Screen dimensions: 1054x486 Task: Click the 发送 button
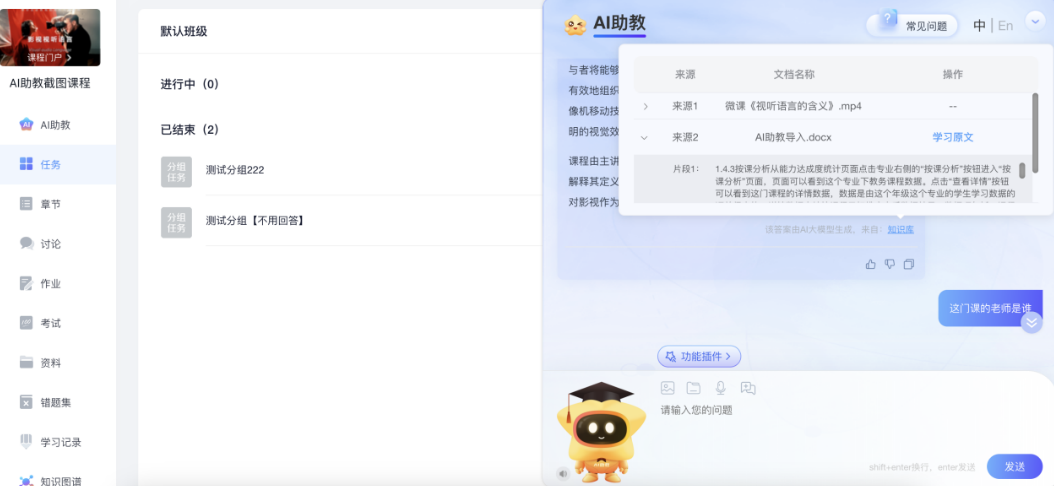[x=1014, y=467]
